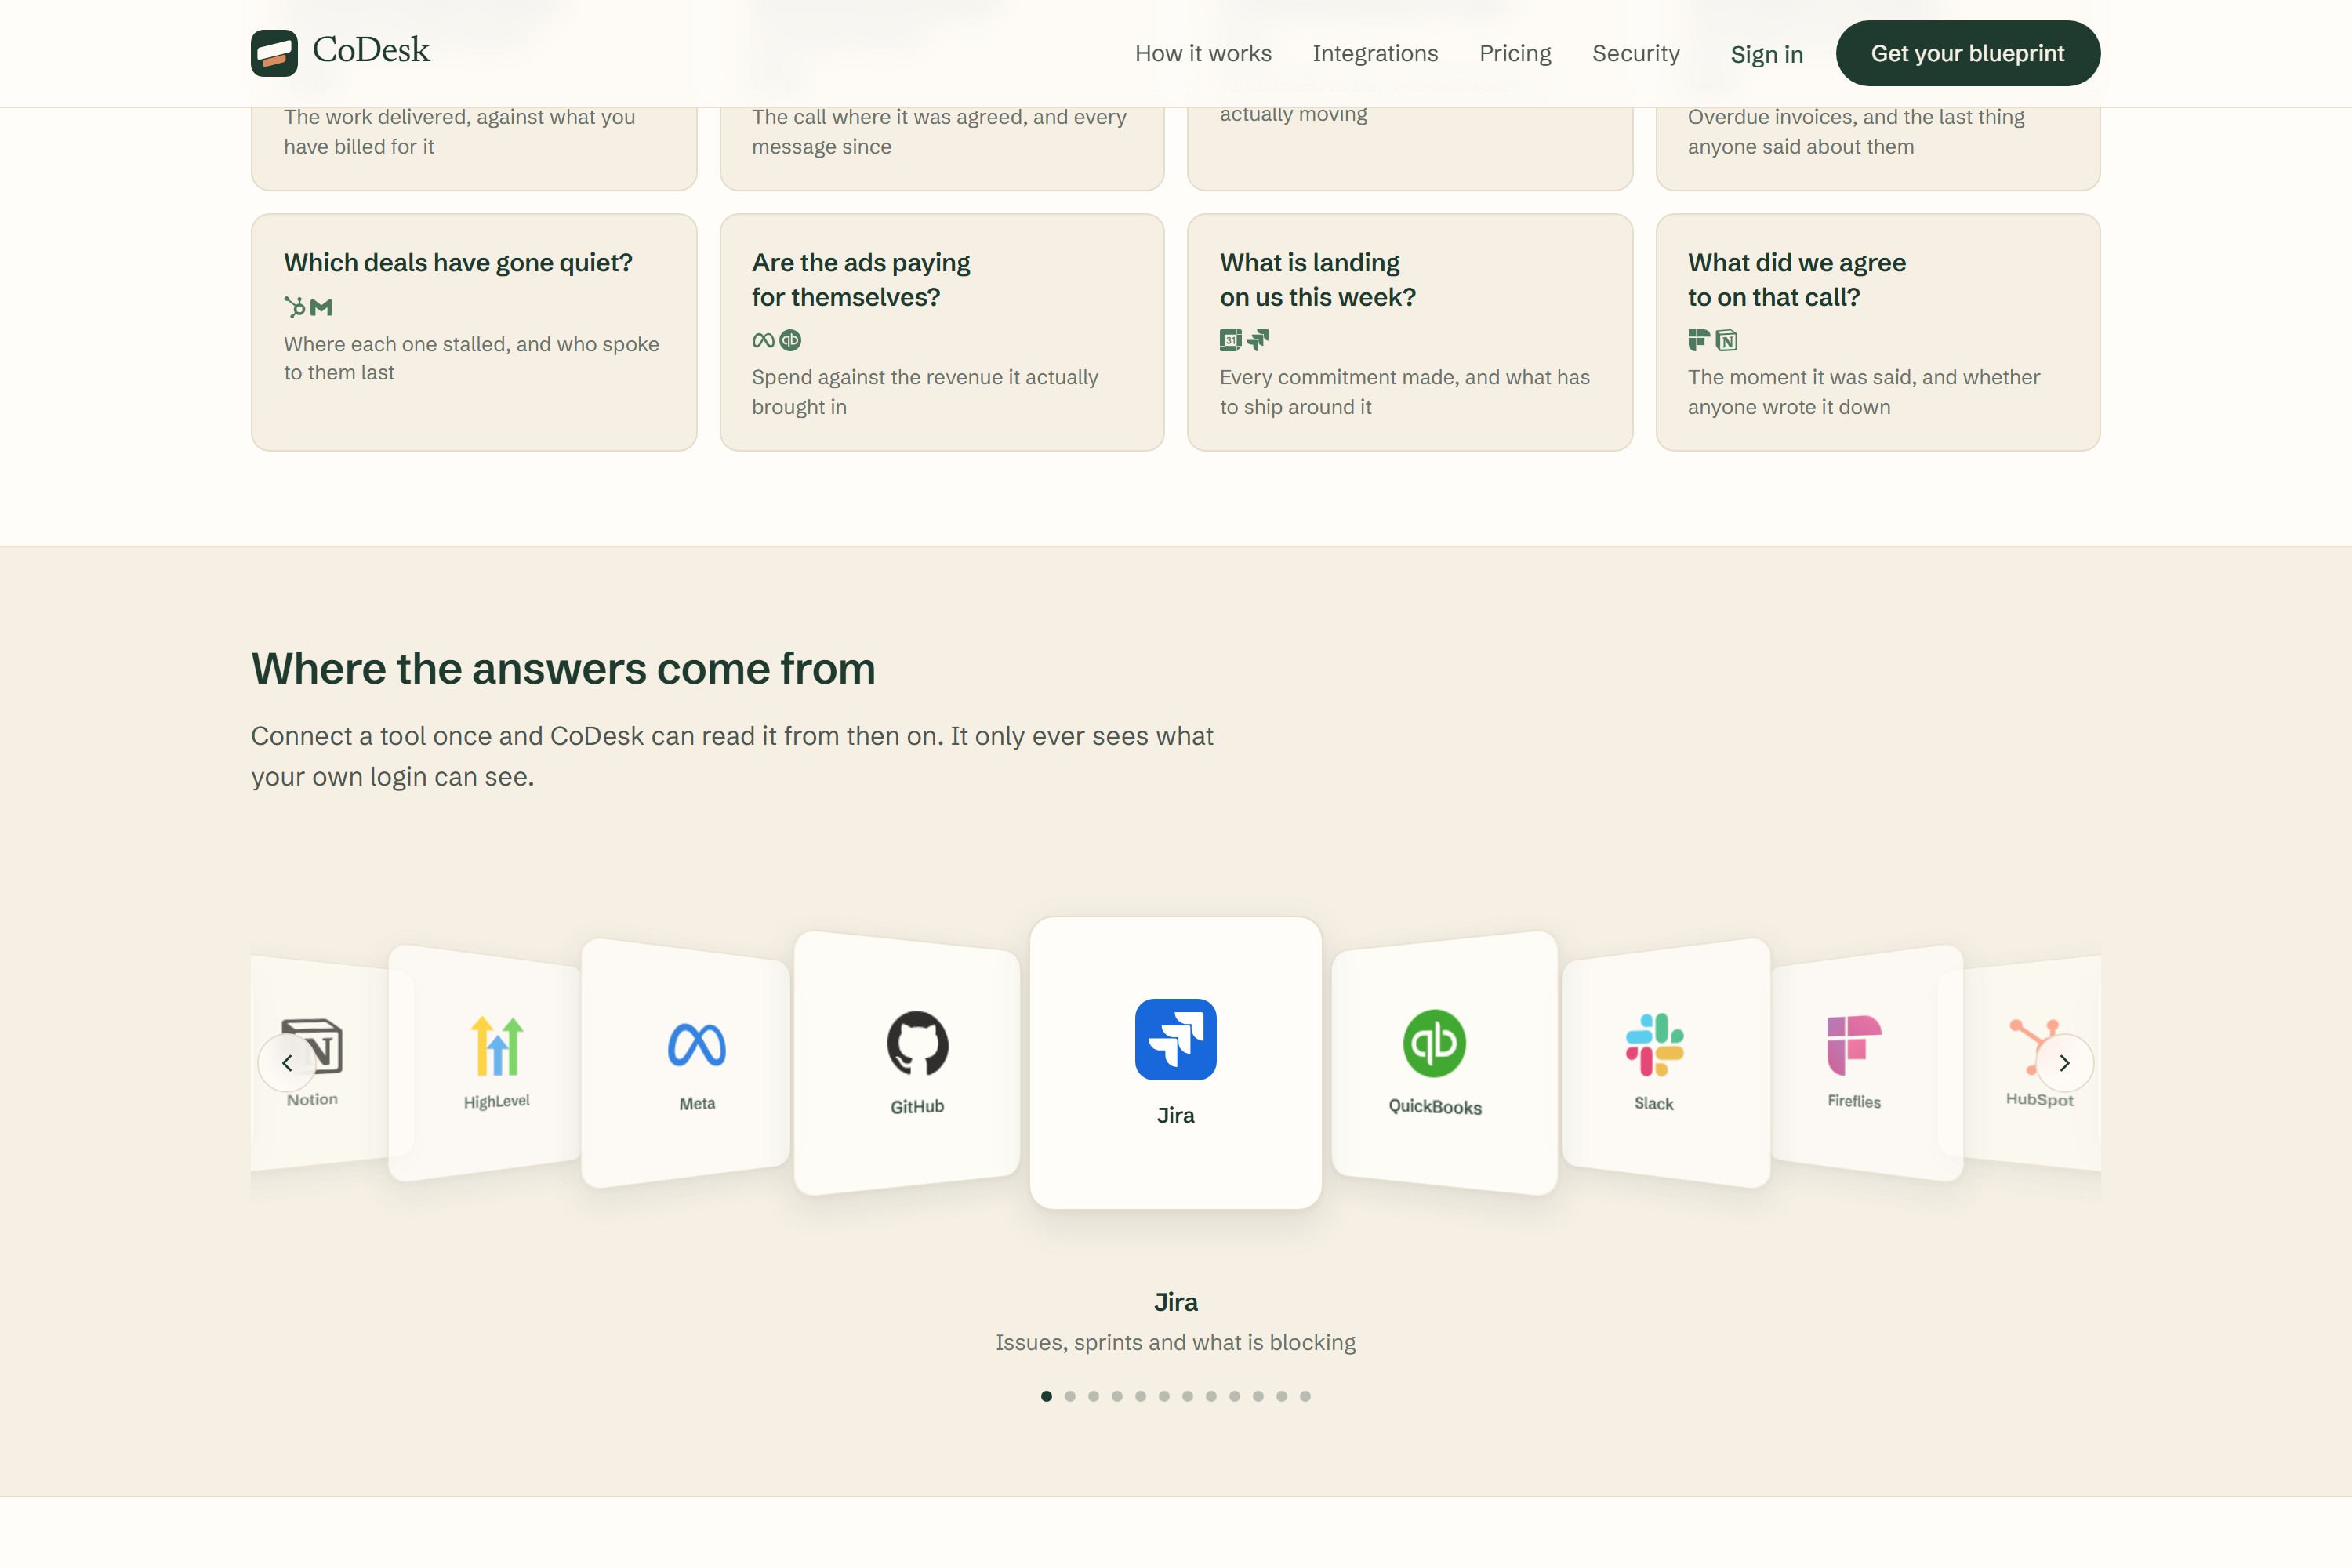
Task: Click 'The work delivered' card text
Action: [x=459, y=131]
